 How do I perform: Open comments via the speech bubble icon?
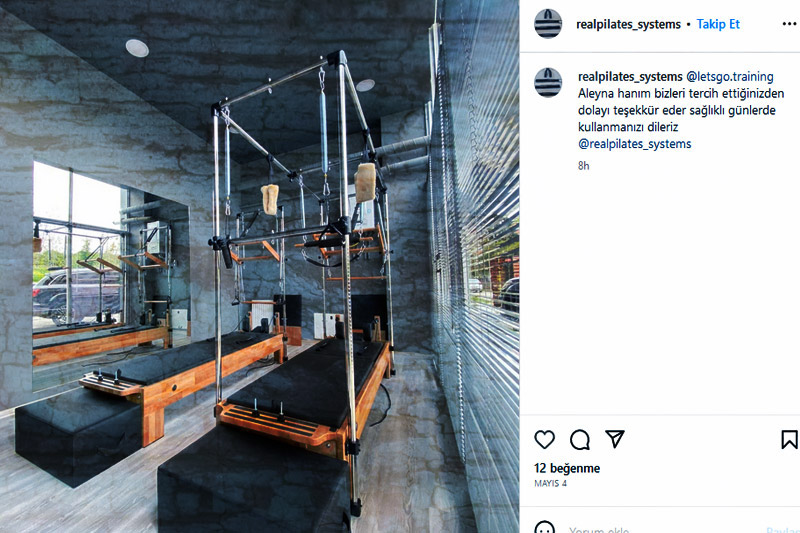[580, 439]
